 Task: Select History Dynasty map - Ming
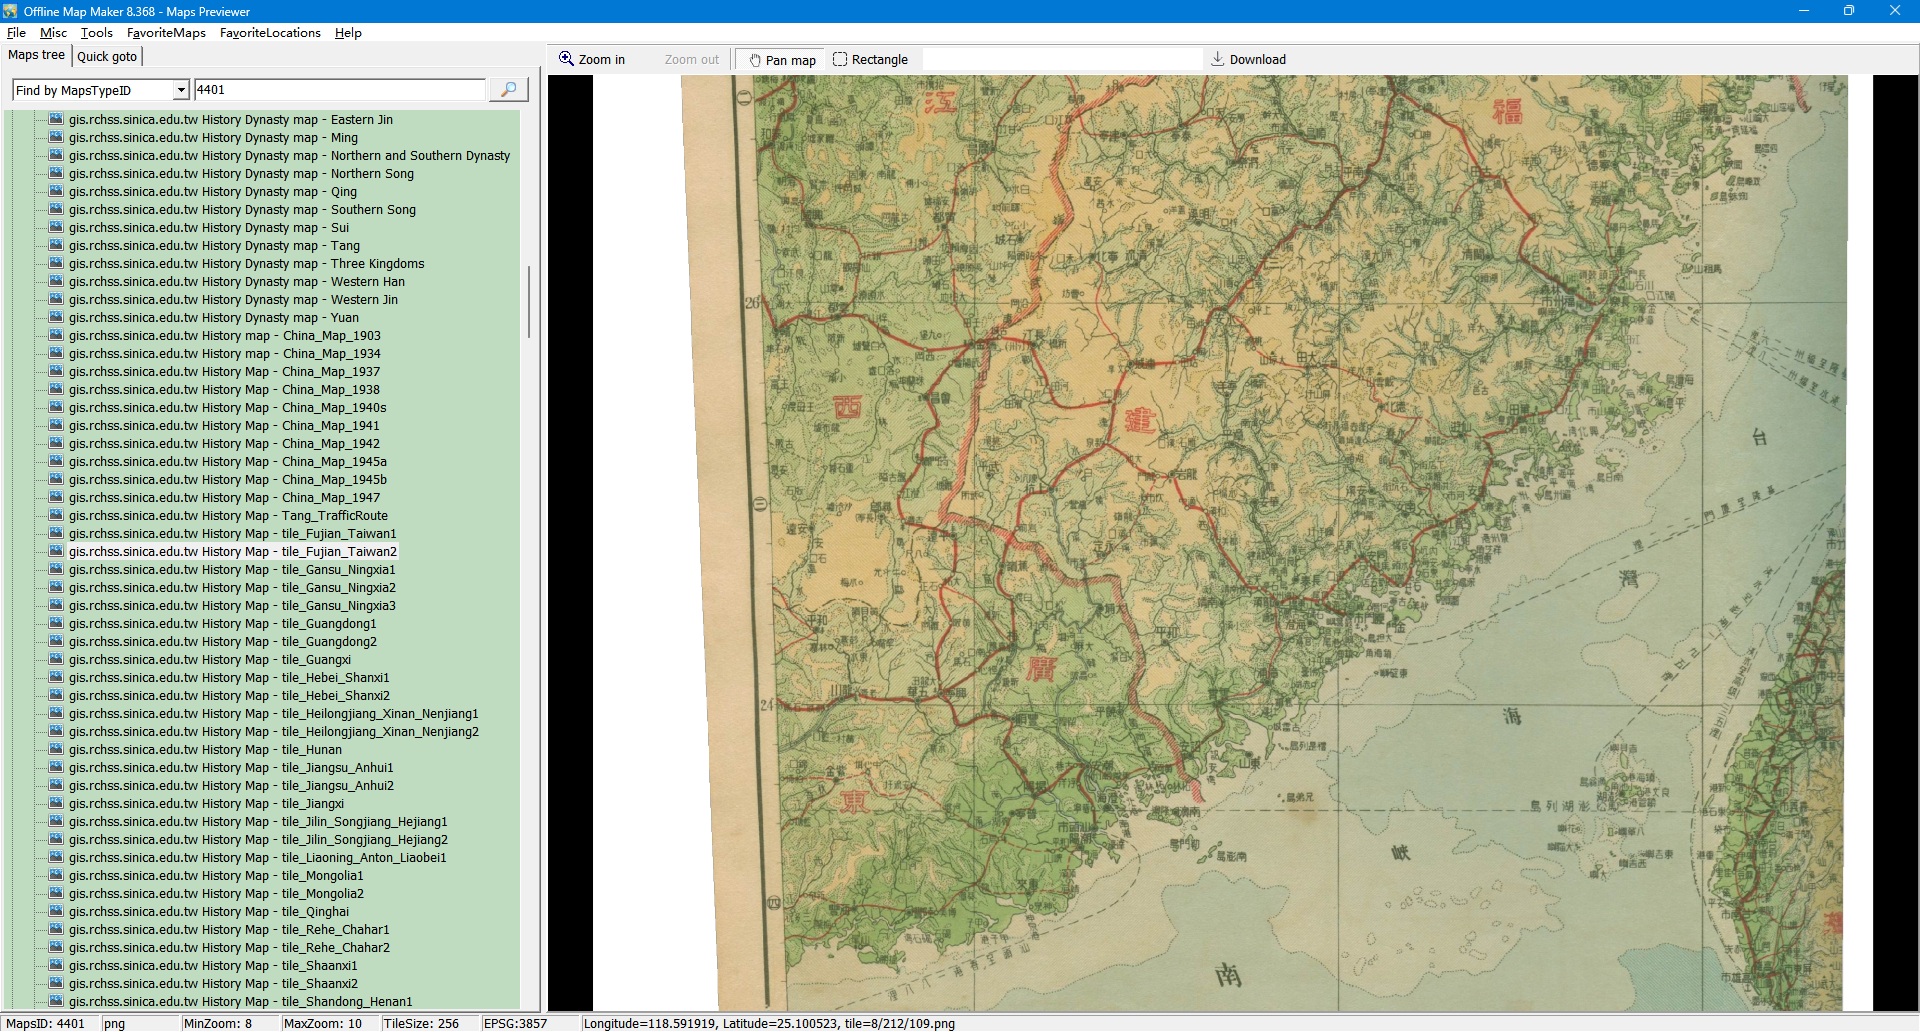(213, 138)
